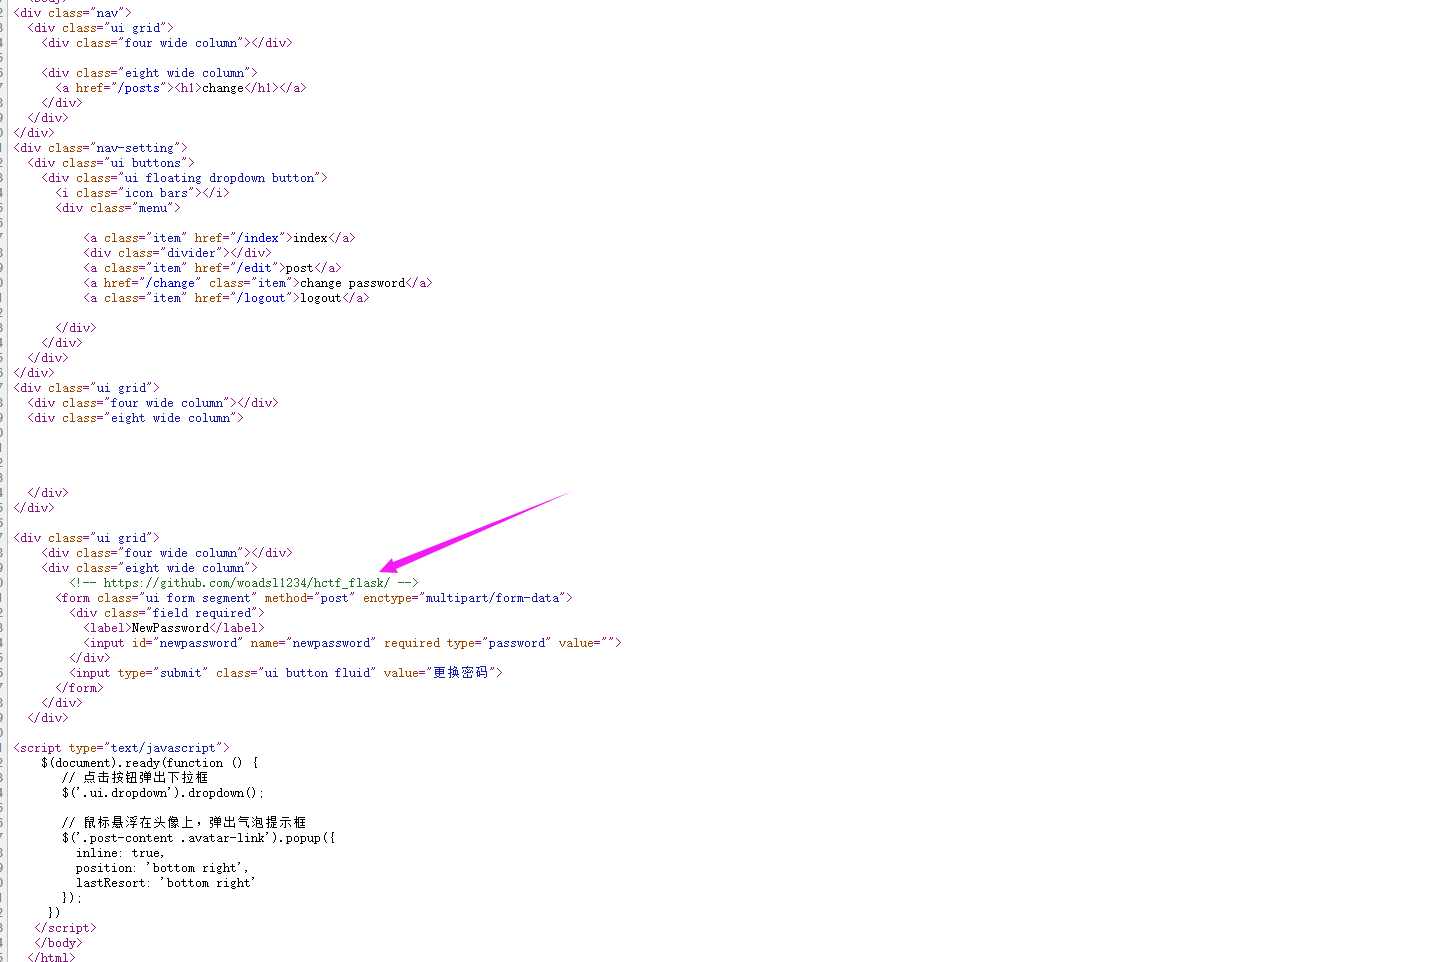
Task: Follow the "/change" href link
Action: pyautogui.click(x=170, y=283)
